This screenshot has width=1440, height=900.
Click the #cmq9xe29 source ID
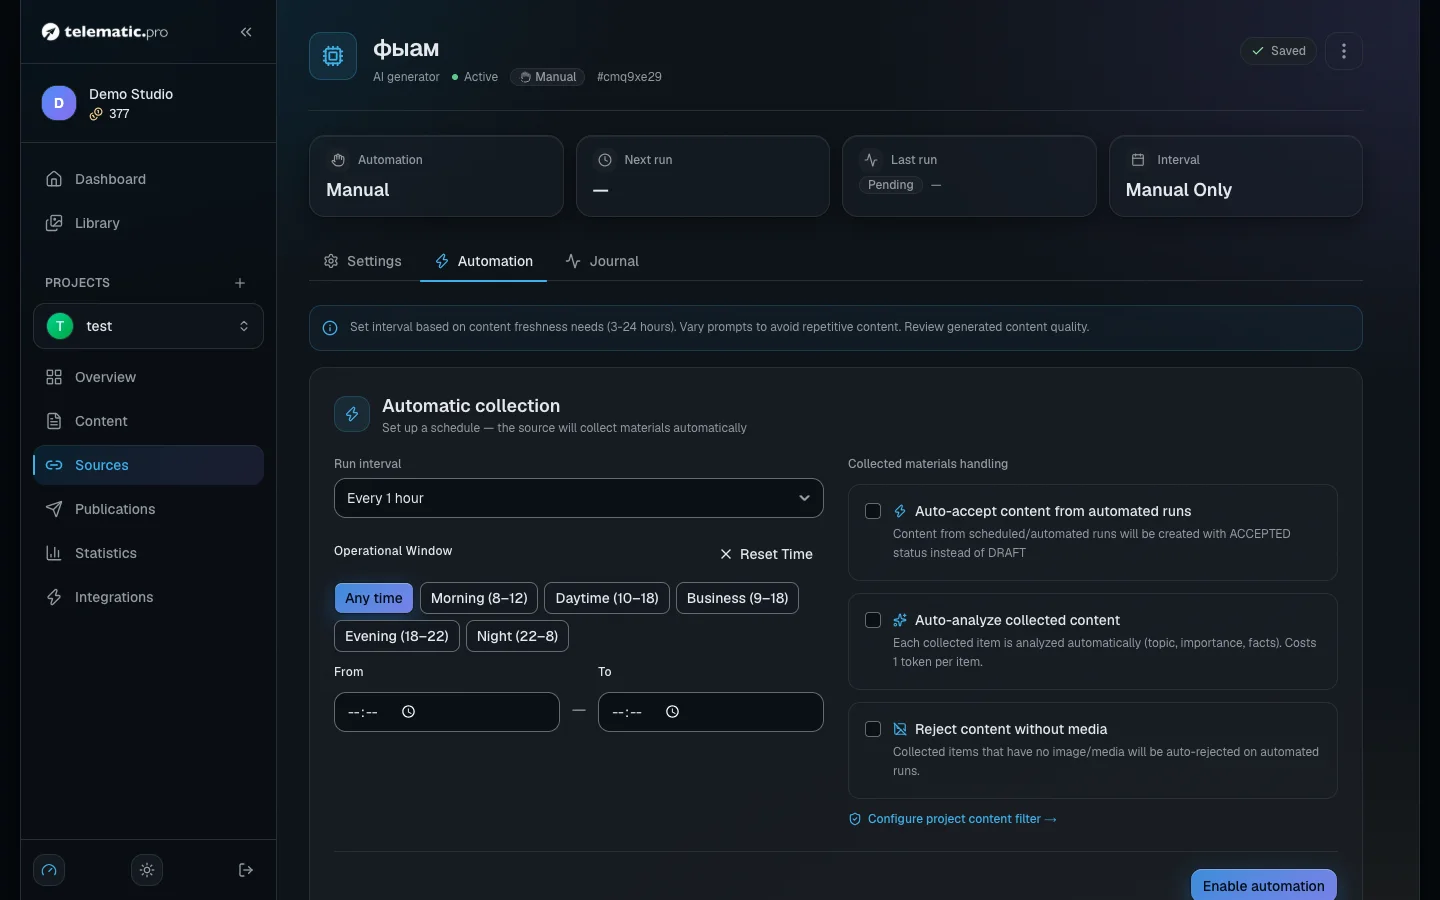point(629,77)
